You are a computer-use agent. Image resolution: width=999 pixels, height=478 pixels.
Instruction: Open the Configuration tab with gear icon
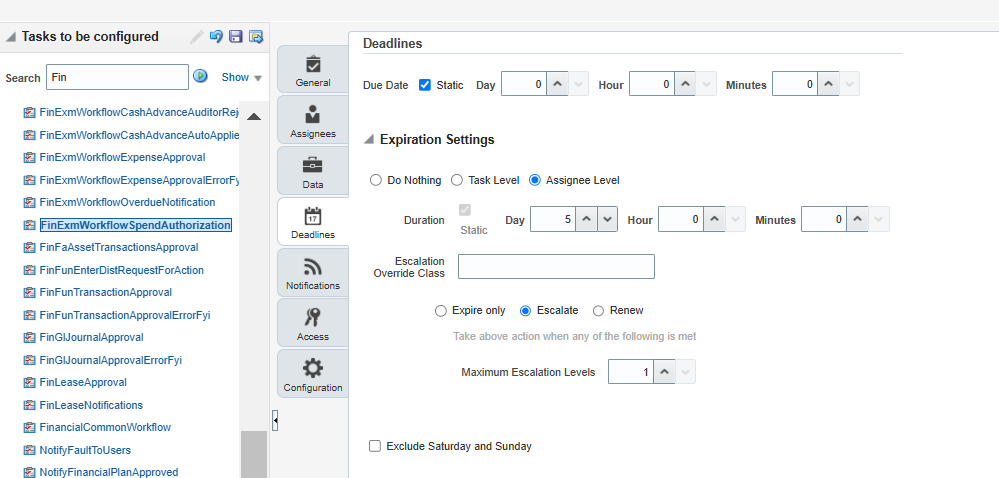point(313,374)
